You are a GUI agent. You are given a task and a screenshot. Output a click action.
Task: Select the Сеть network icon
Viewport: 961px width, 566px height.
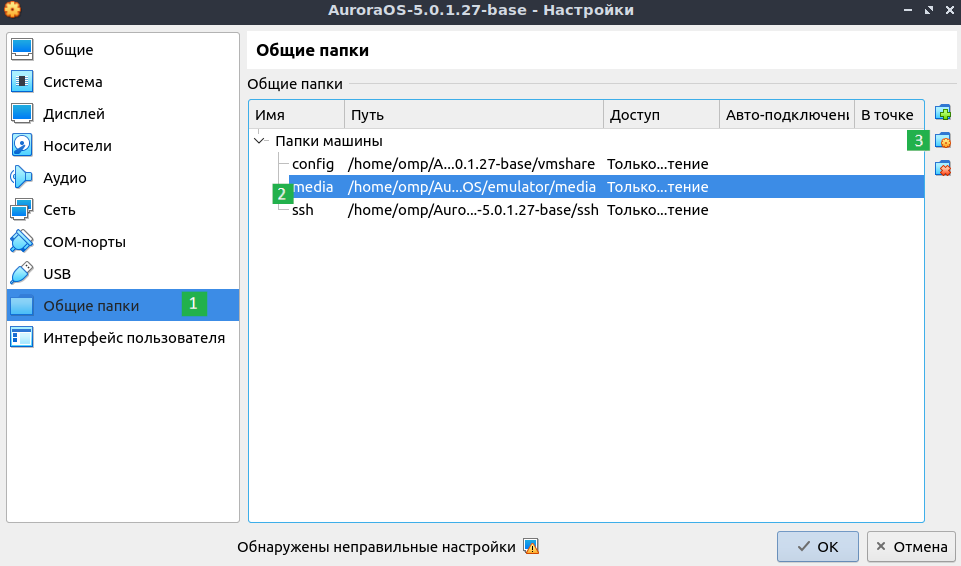(x=22, y=209)
